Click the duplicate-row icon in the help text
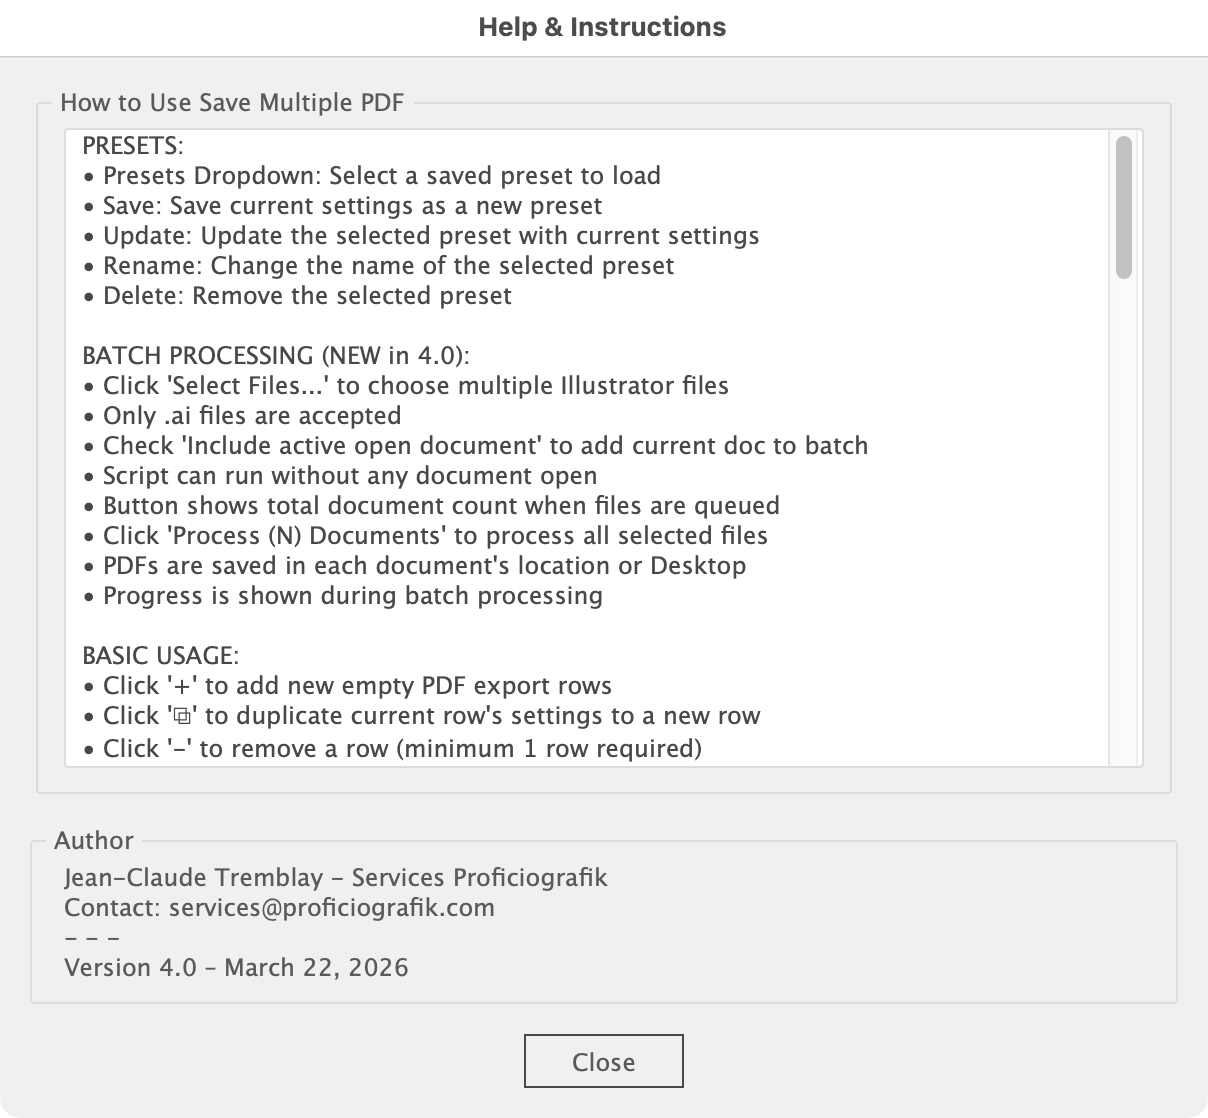The height and width of the screenshot is (1118, 1208). (x=181, y=716)
